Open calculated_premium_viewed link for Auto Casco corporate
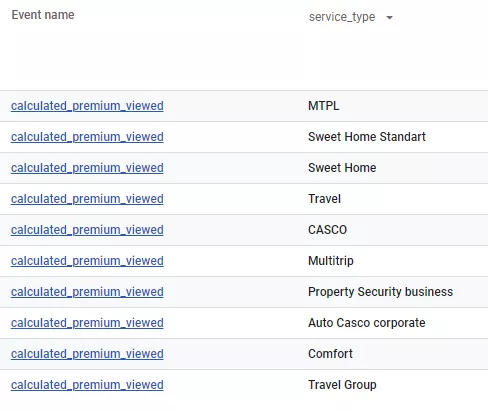The width and height of the screenshot is (488, 412). [87, 323]
